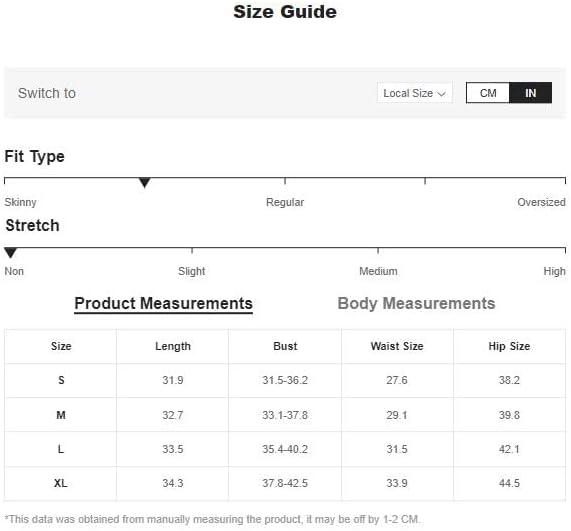The height and width of the screenshot is (531, 571).
Task: Click the Fit Type triangle marker
Action: point(145,182)
